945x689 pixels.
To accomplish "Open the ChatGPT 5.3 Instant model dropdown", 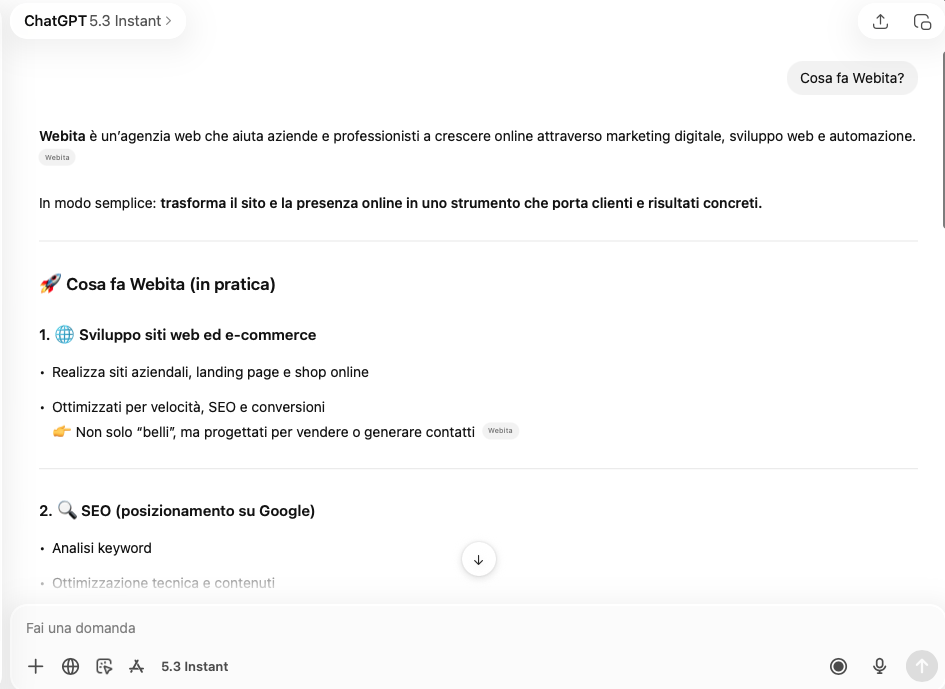I will click(98, 21).
